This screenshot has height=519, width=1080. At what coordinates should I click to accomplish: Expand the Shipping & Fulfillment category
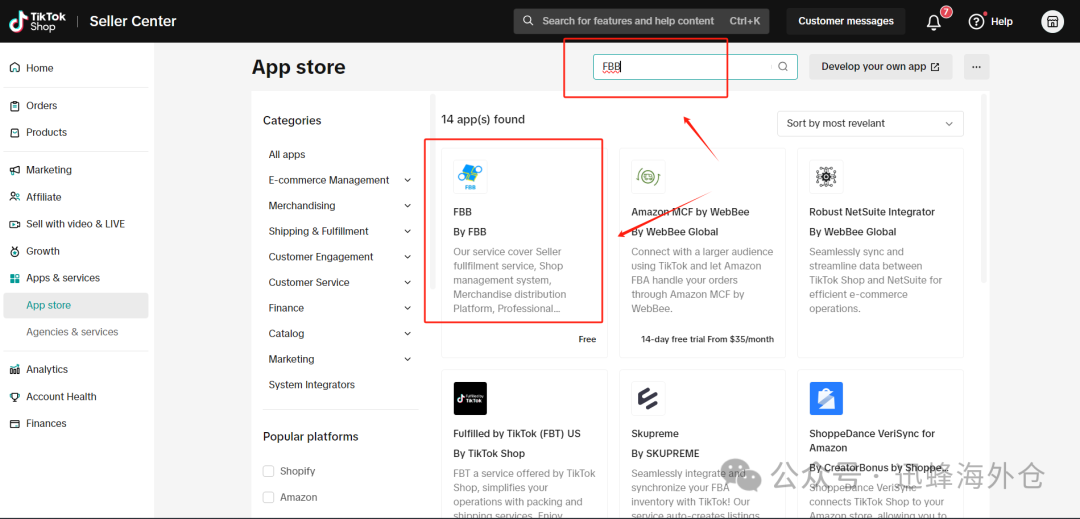tap(407, 231)
